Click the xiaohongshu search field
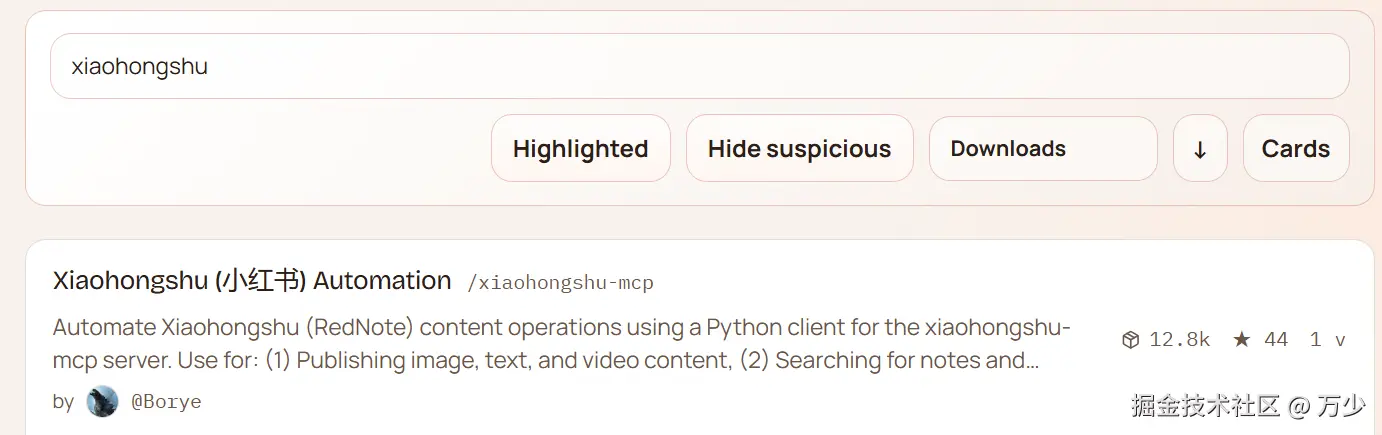The image size is (1382, 435). [x=699, y=67]
